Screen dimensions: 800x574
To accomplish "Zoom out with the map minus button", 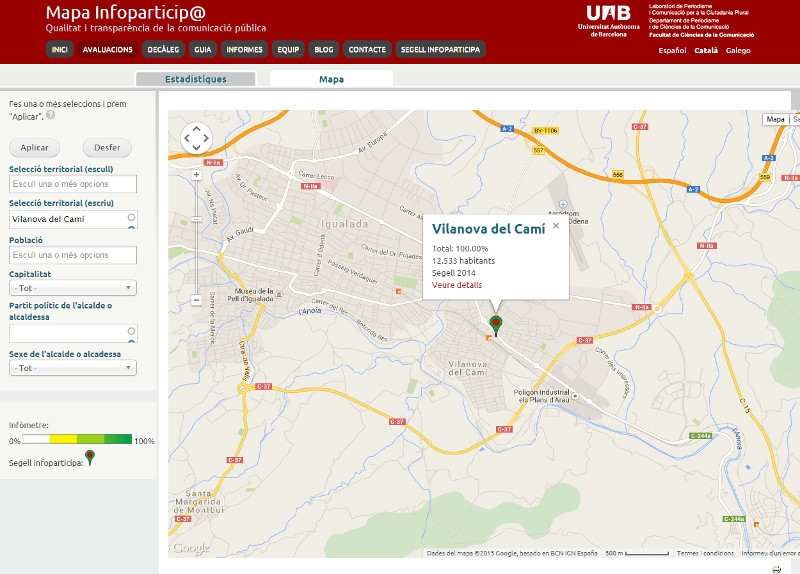I will tap(197, 299).
